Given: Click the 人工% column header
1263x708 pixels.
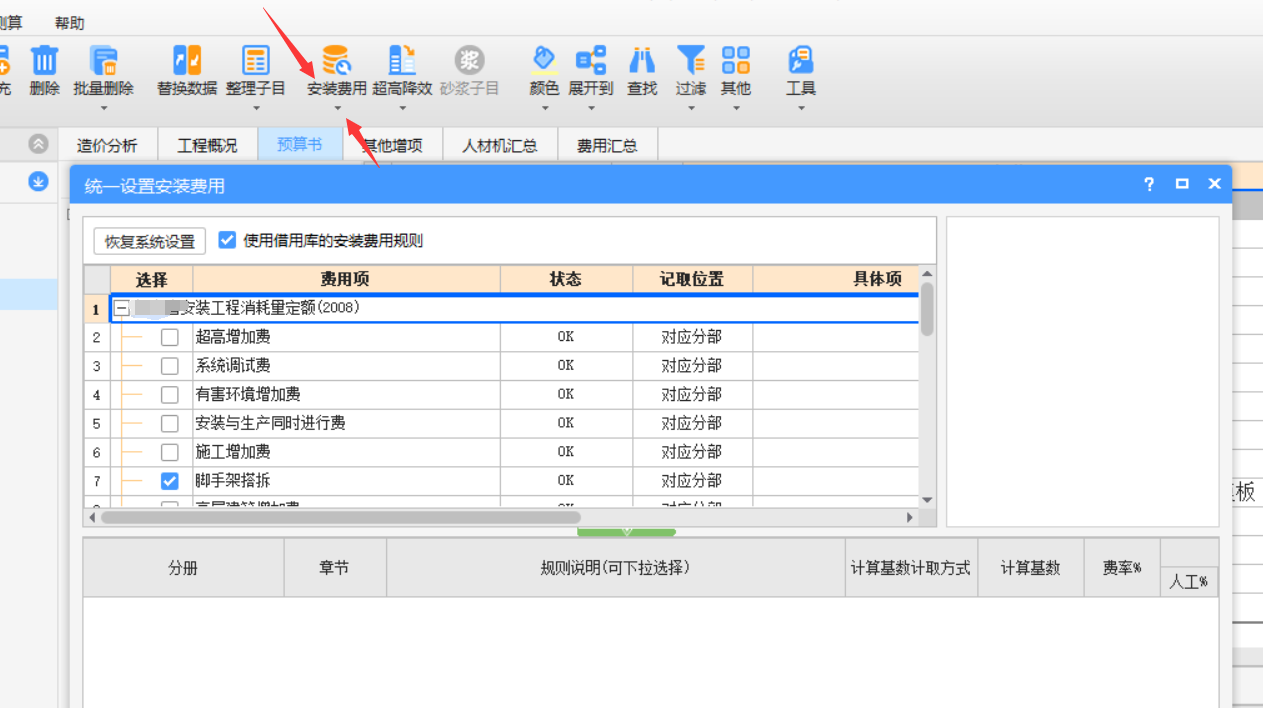Looking at the screenshot, I should click(x=1189, y=582).
